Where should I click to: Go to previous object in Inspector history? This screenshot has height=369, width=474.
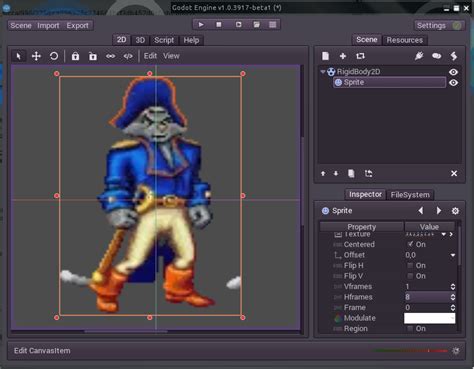click(421, 211)
